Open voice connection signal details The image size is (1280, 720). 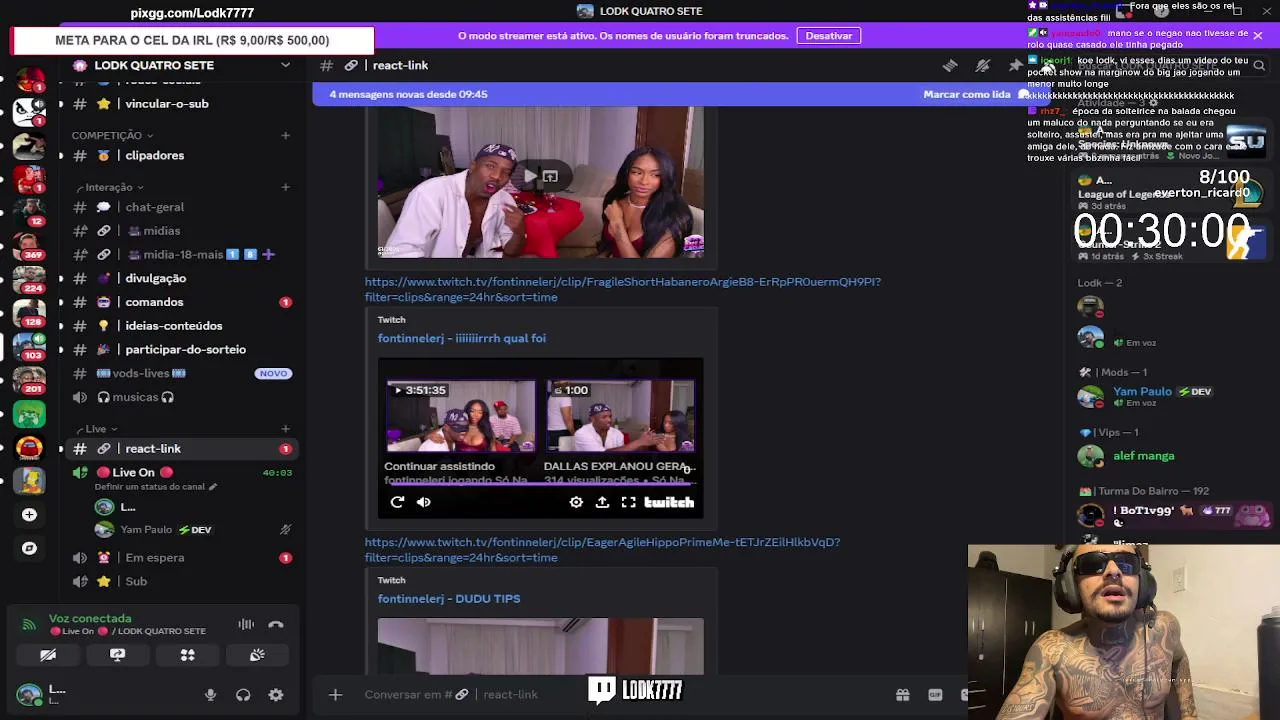(29, 625)
